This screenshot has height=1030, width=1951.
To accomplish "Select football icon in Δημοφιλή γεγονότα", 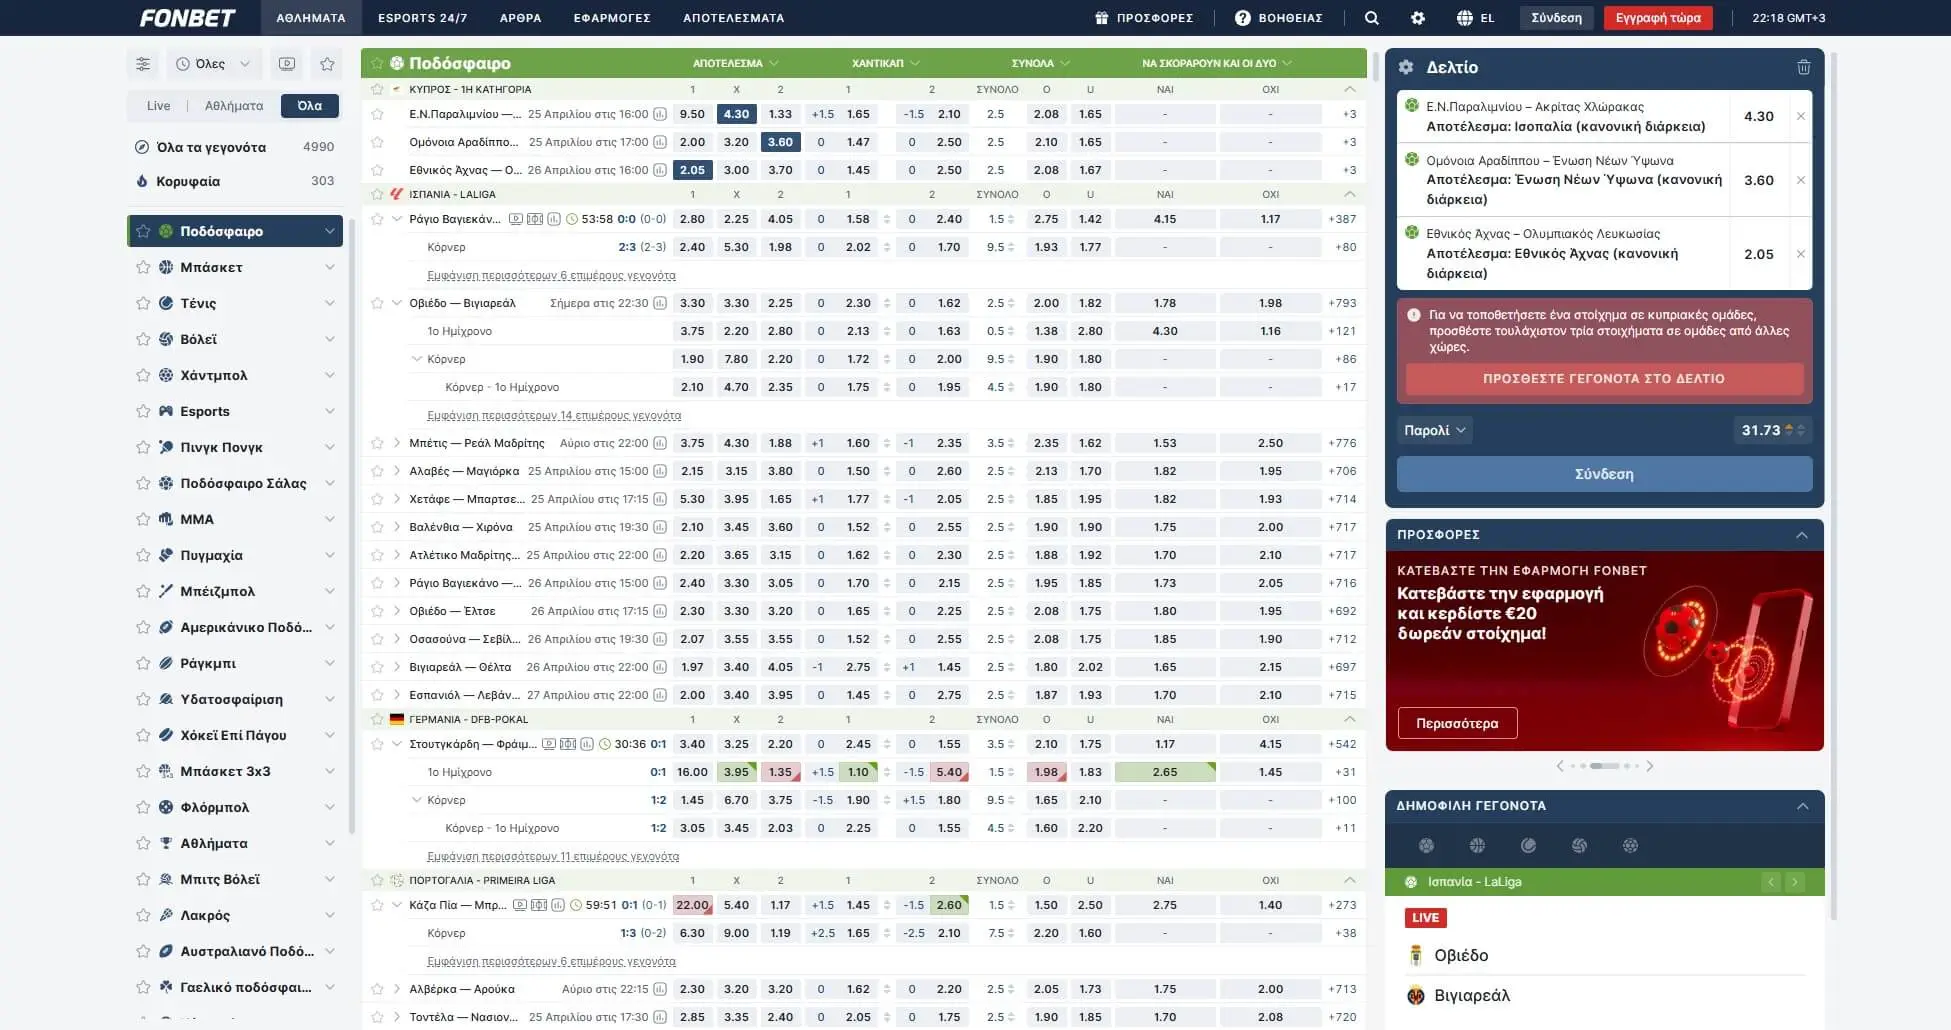I will pos(1426,846).
